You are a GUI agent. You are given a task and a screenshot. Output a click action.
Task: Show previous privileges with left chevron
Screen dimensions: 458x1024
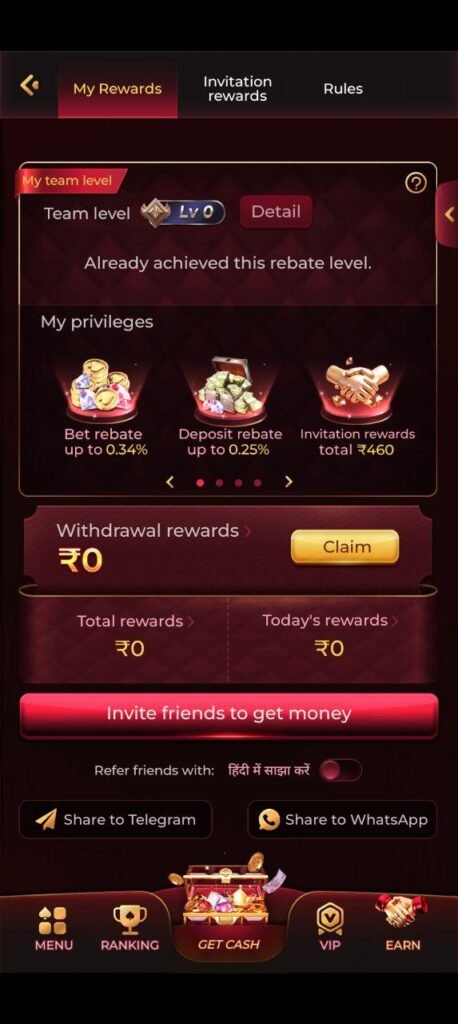170,482
